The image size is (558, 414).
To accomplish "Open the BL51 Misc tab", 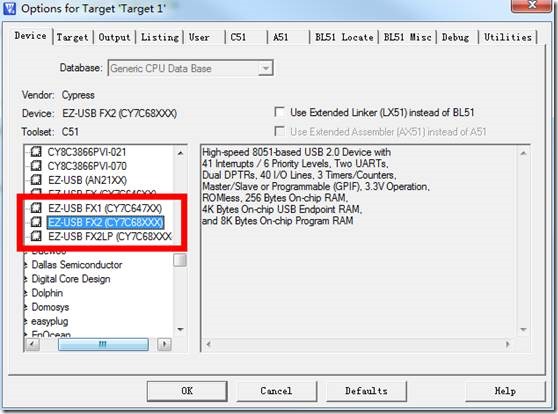I will (x=407, y=37).
